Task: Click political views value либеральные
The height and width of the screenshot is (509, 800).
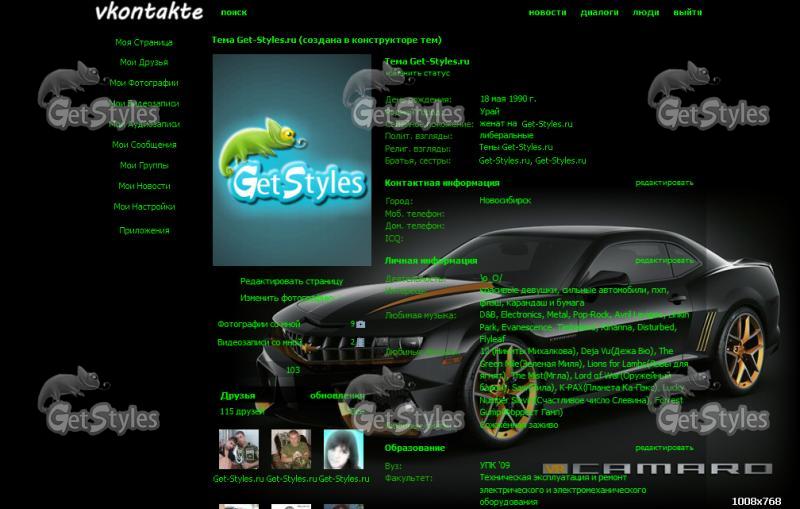Action: tap(506, 136)
